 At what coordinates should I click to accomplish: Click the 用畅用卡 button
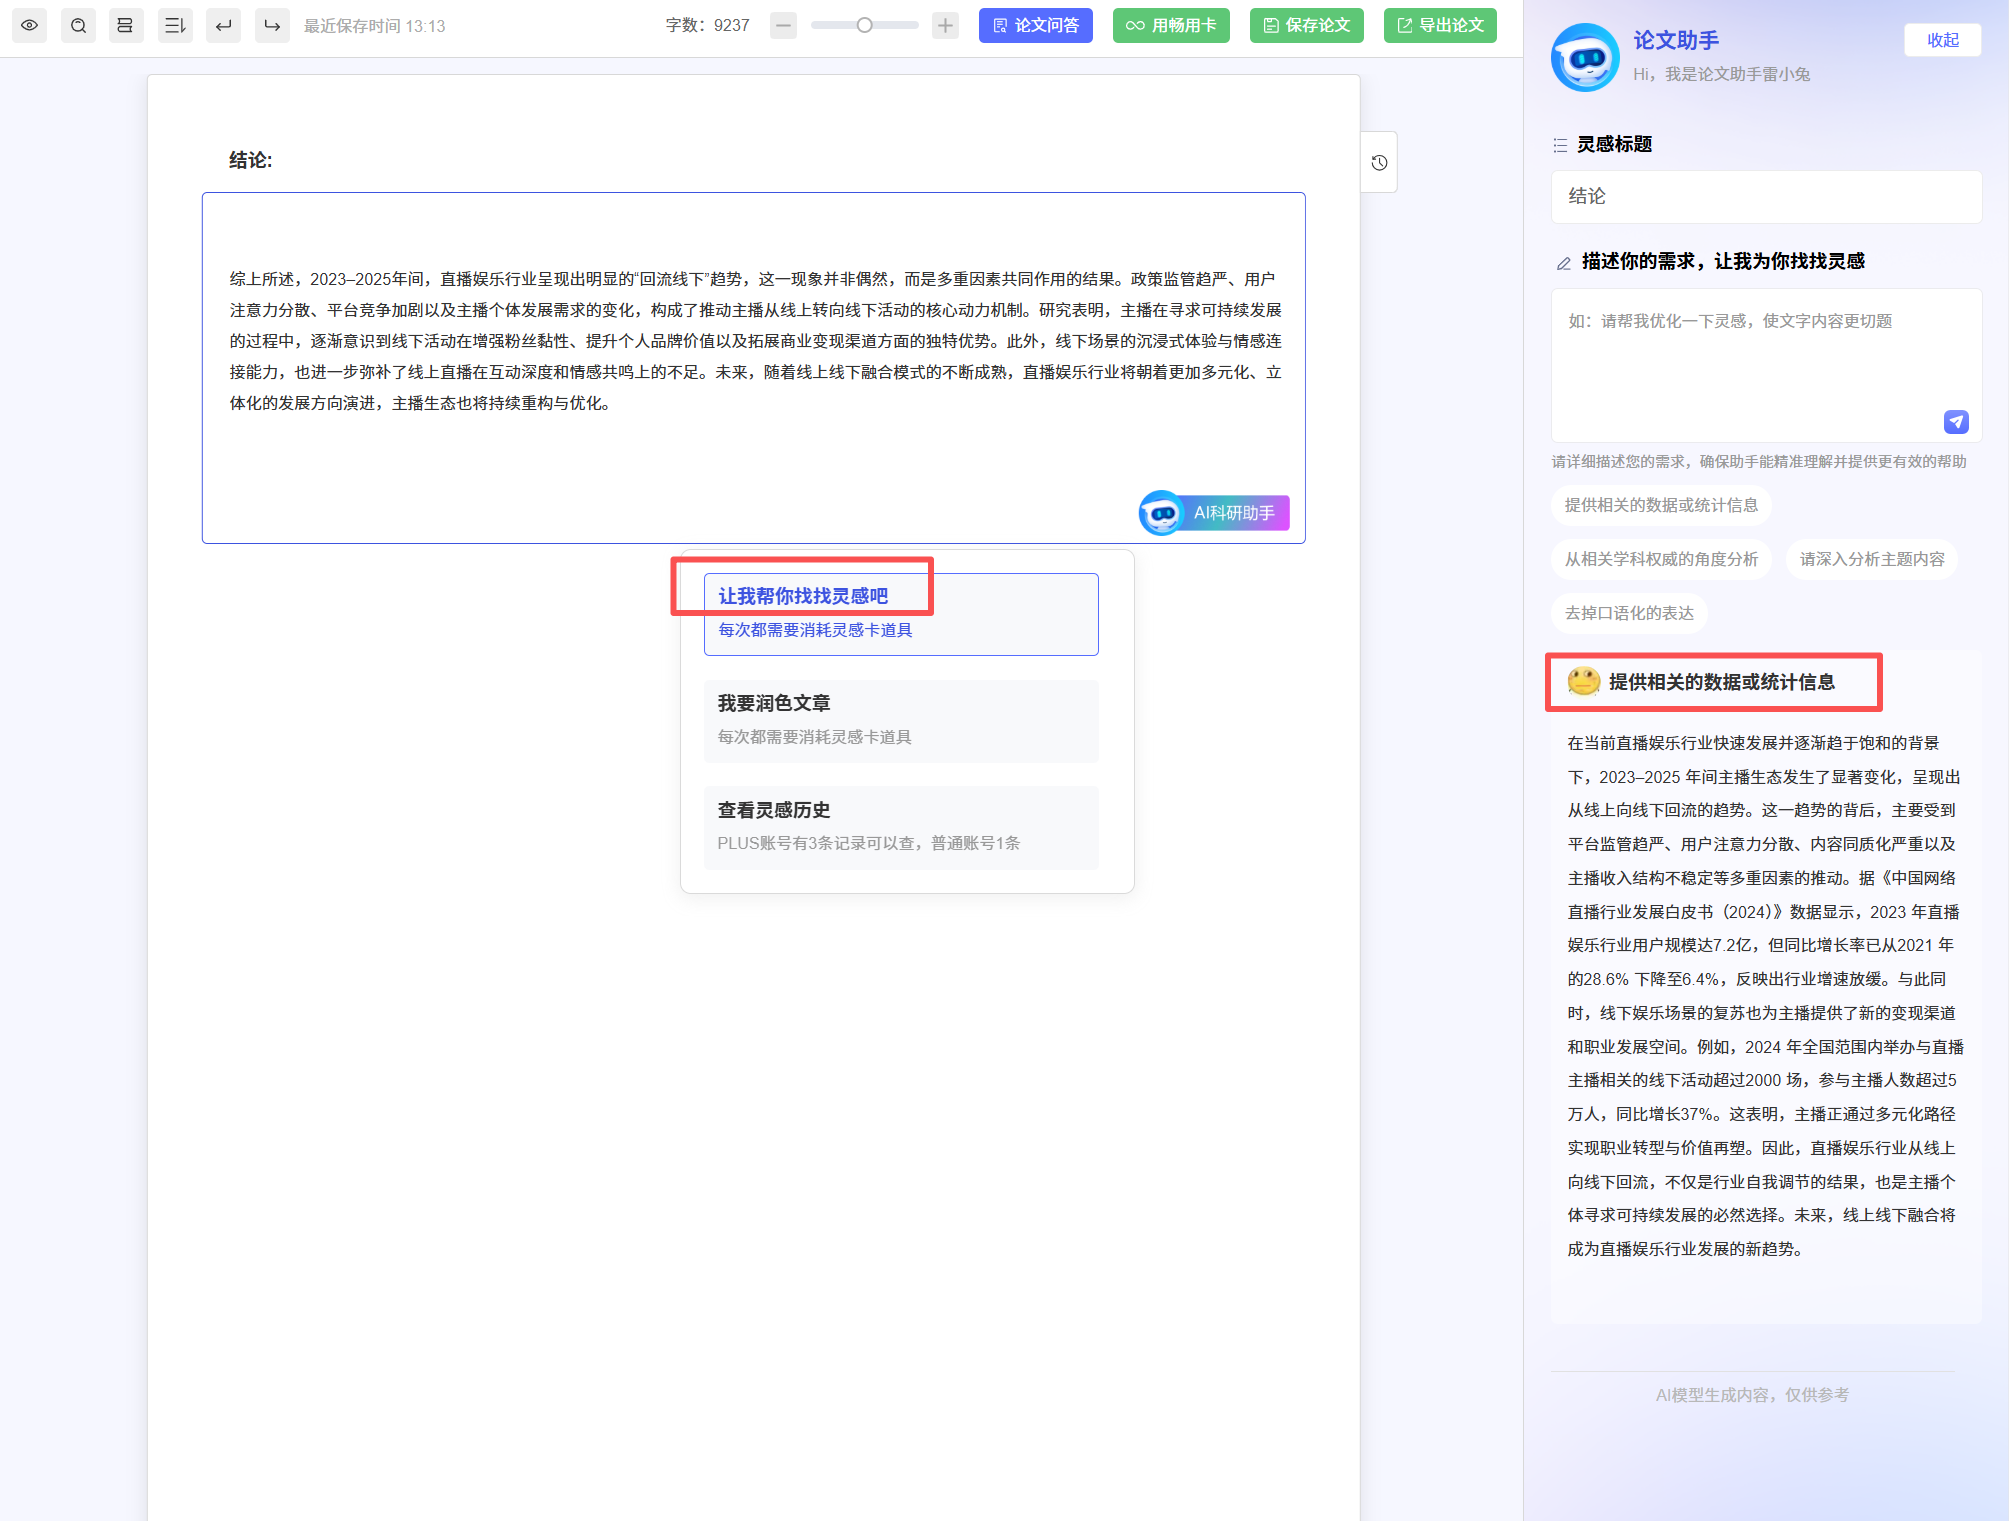[1171, 25]
